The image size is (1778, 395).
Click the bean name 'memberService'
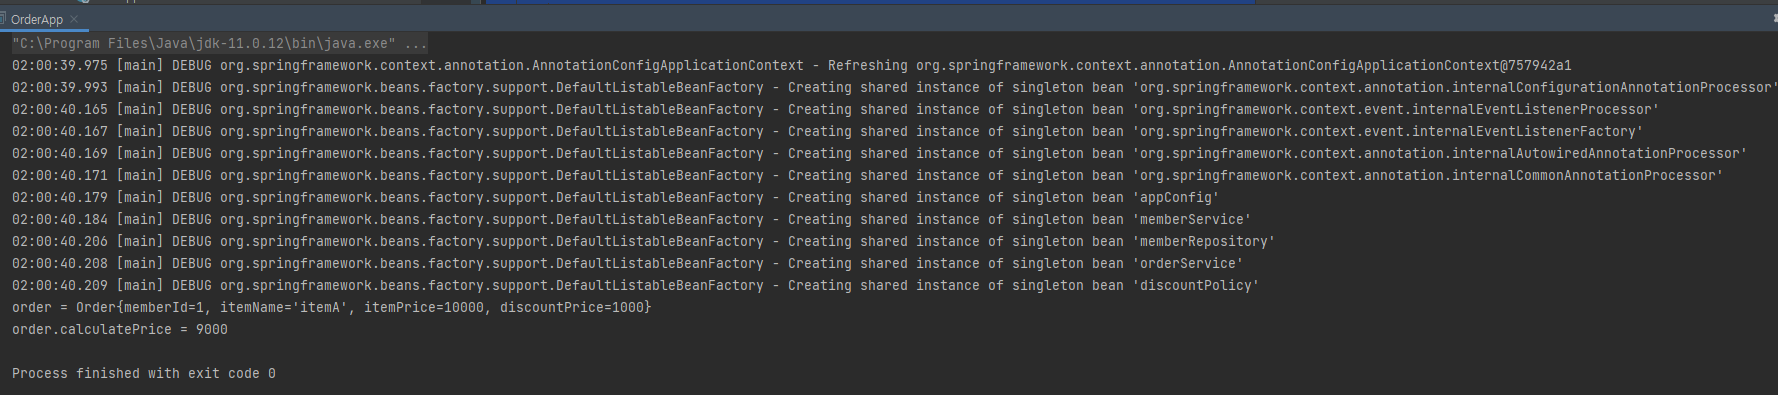coord(1191,219)
